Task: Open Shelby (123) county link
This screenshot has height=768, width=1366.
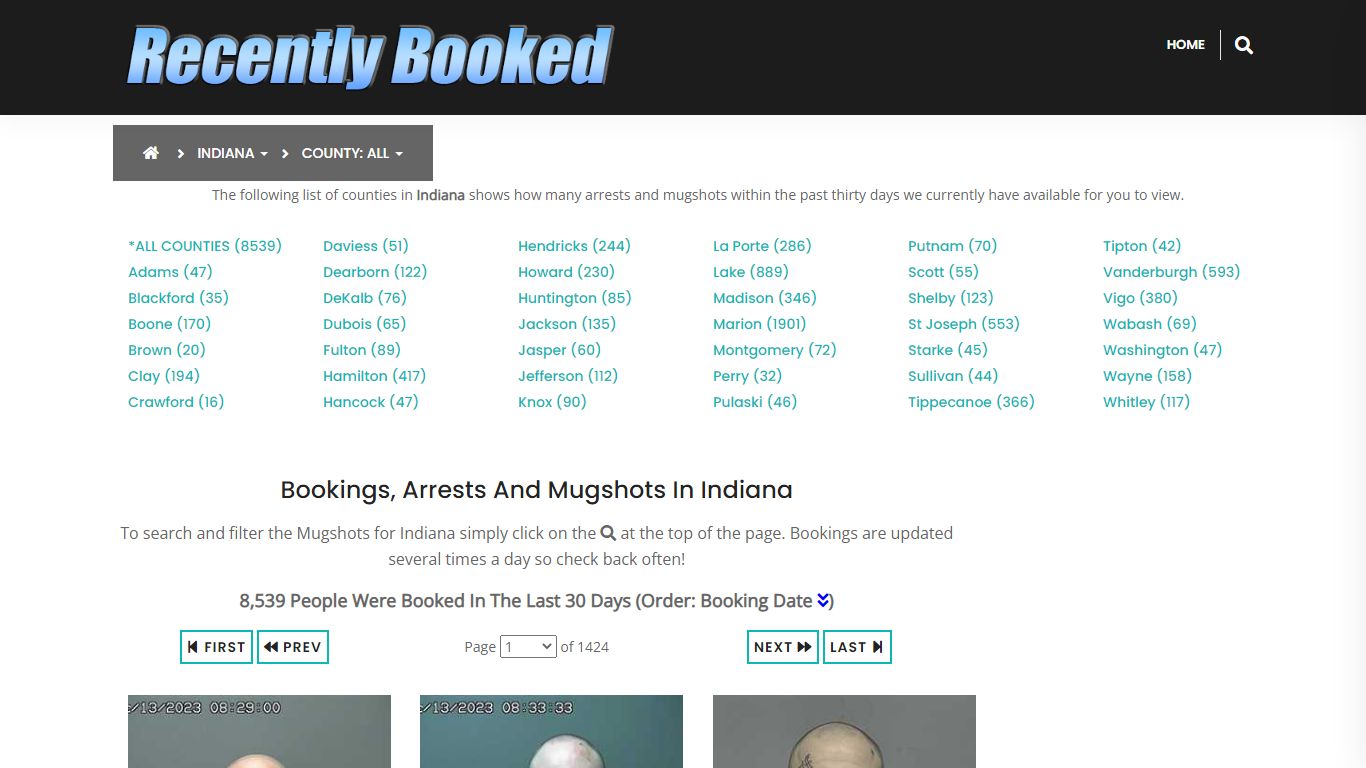Action: pyautogui.click(x=951, y=298)
